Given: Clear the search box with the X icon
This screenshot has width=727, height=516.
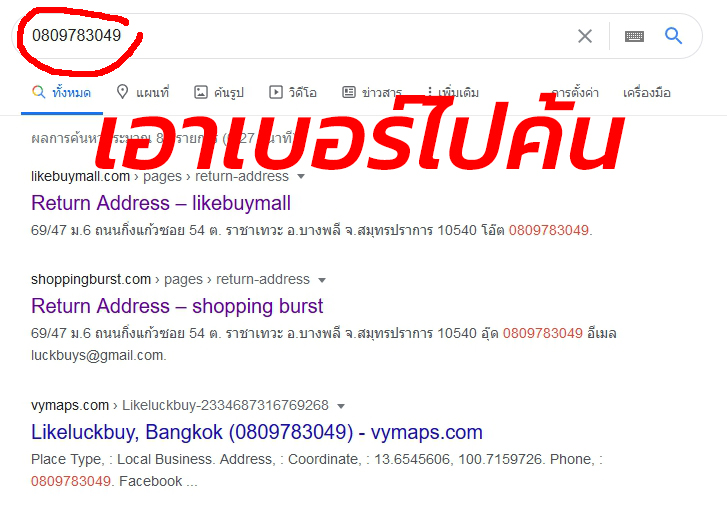Looking at the screenshot, I should 585,36.
